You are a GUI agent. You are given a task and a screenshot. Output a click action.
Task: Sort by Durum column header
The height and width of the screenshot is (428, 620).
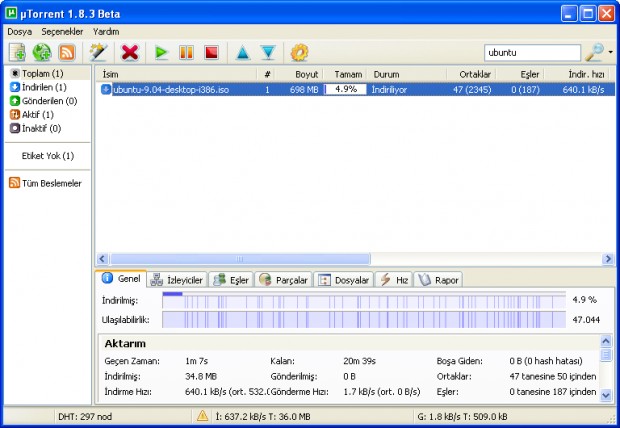[407, 74]
